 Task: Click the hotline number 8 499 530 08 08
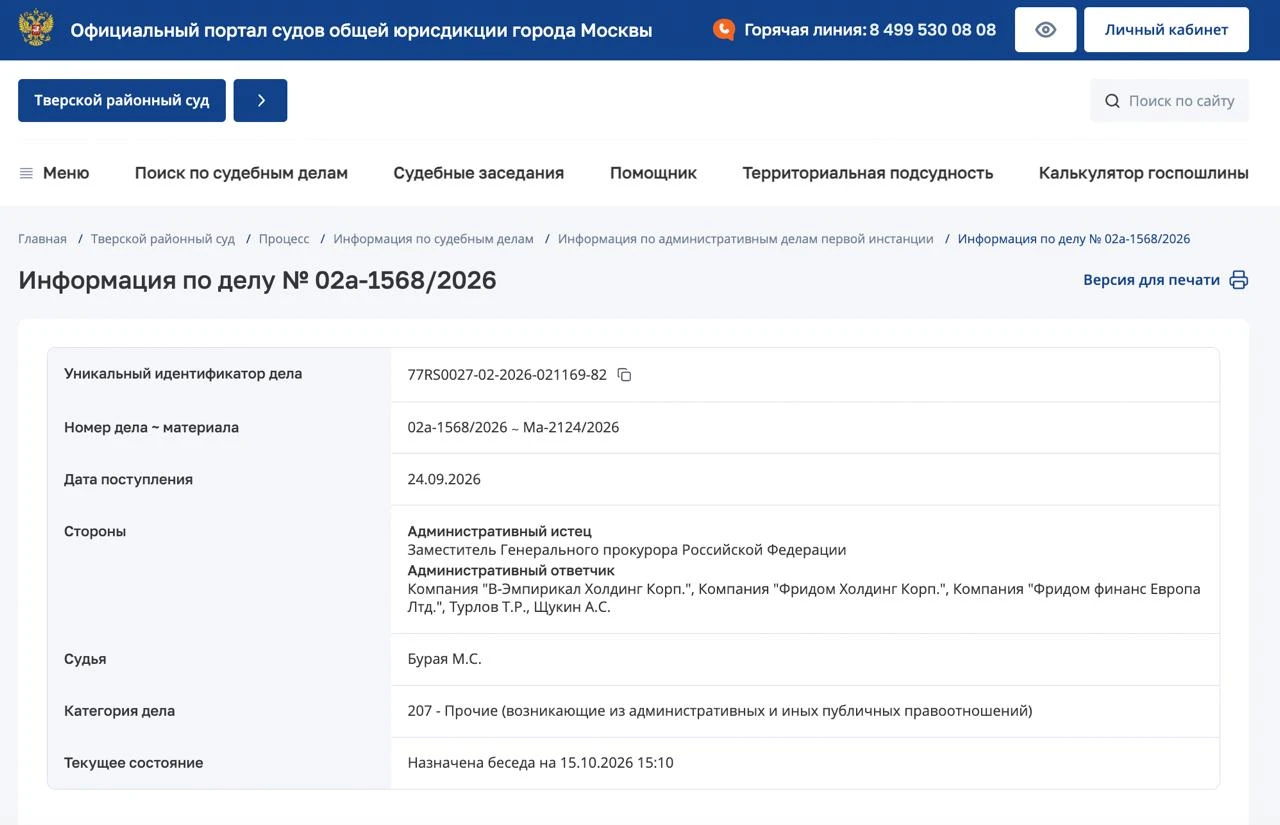pyautogui.click(x=933, y=30)
